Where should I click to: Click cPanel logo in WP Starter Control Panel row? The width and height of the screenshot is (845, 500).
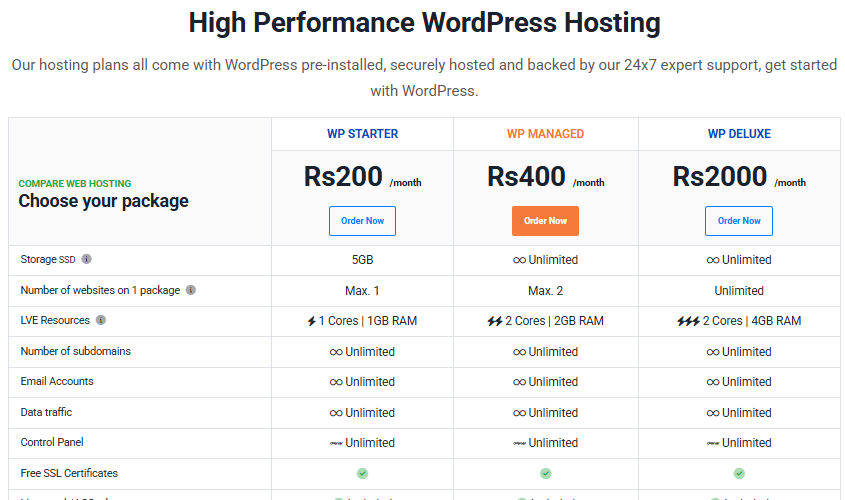336,443
